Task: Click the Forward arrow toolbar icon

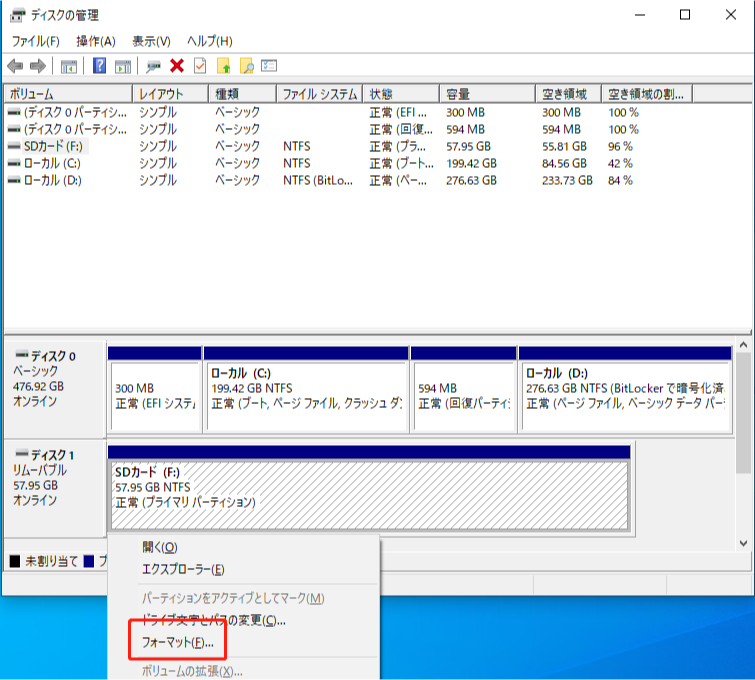Action: click(38, 66)
